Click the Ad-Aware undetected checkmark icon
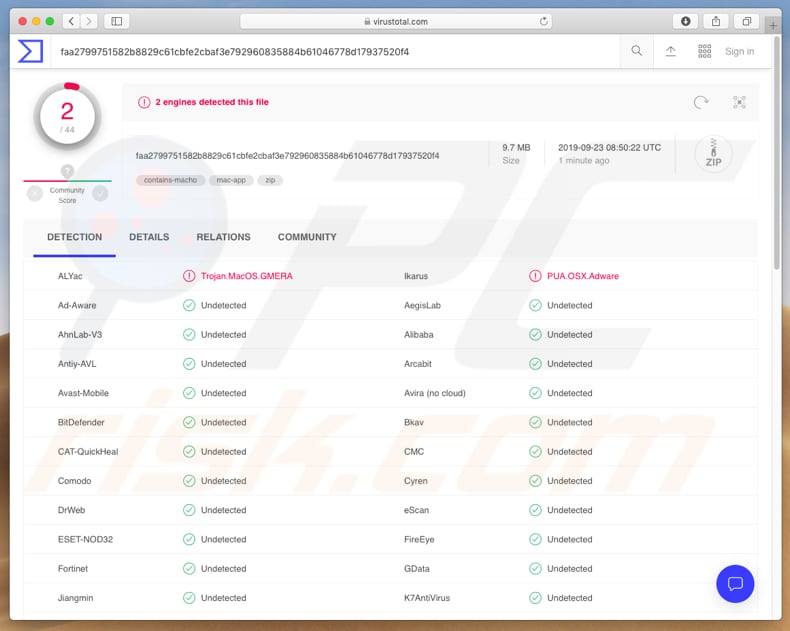This screenshot has width=790, height=631. [x=189, y=305]
